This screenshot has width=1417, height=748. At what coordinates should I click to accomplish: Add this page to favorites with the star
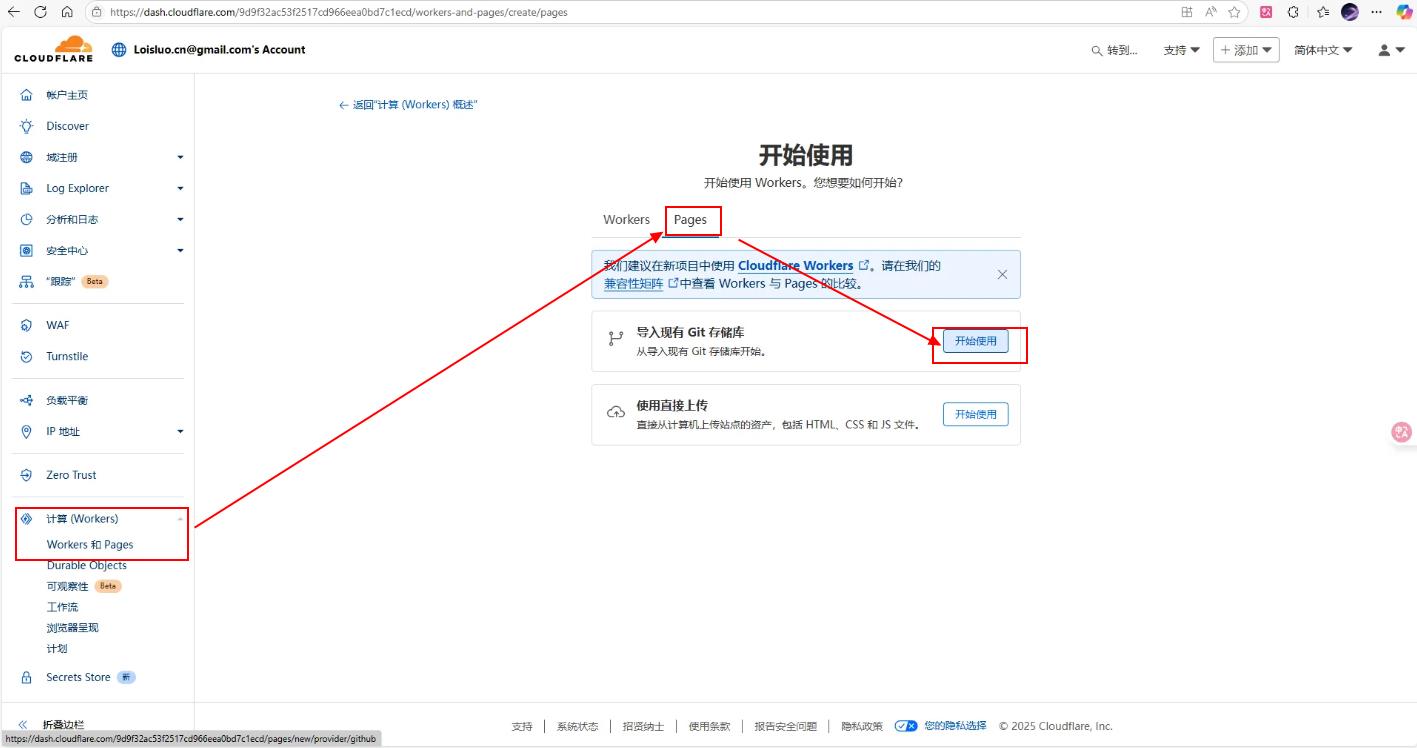[1235, 12]
